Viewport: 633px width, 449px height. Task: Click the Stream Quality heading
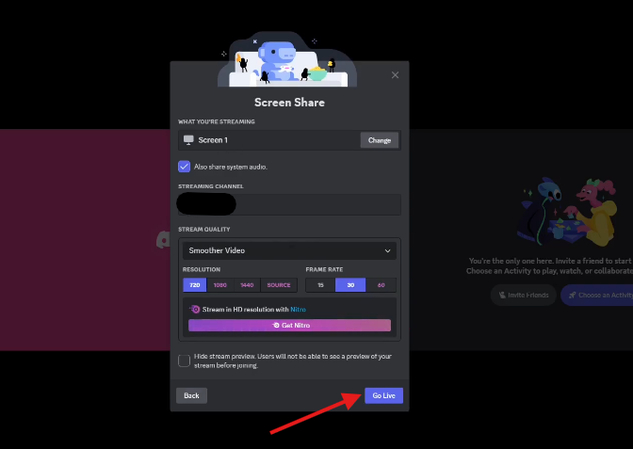(x=204, y=229)
